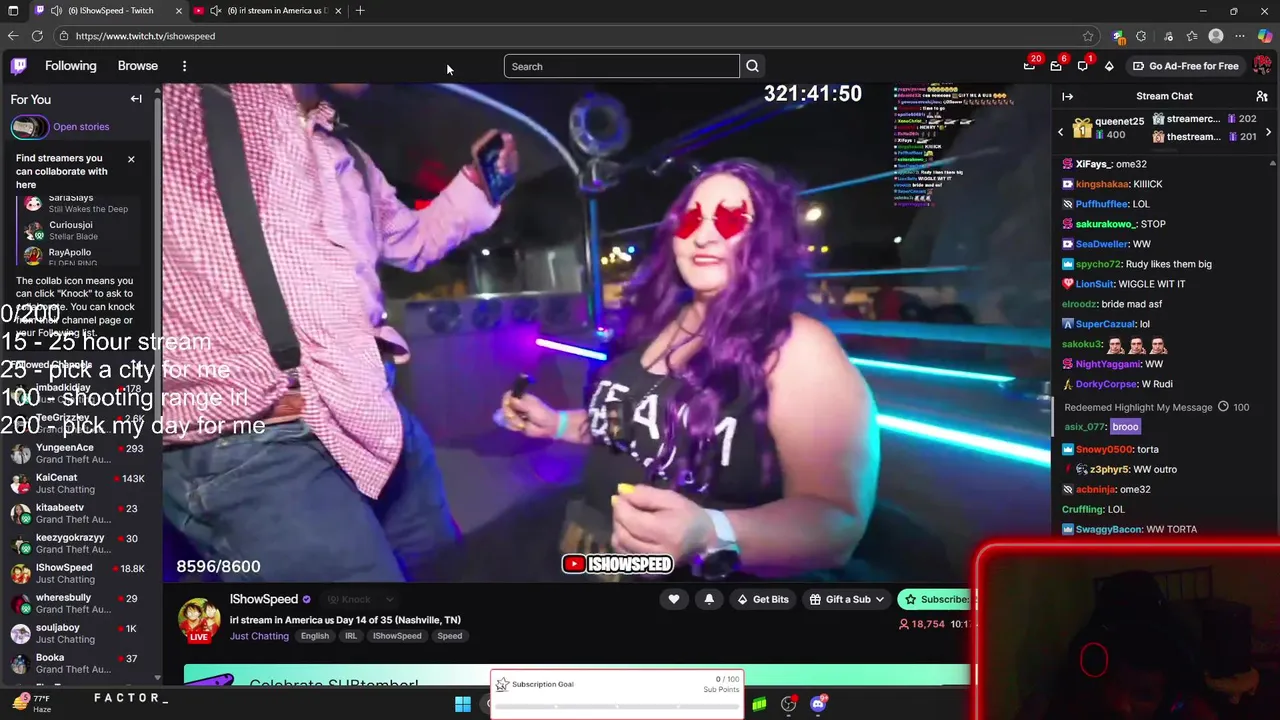Open the Browse page
Image resolution: width=1280 pixels, height=720 pixels.
point(138,66)
